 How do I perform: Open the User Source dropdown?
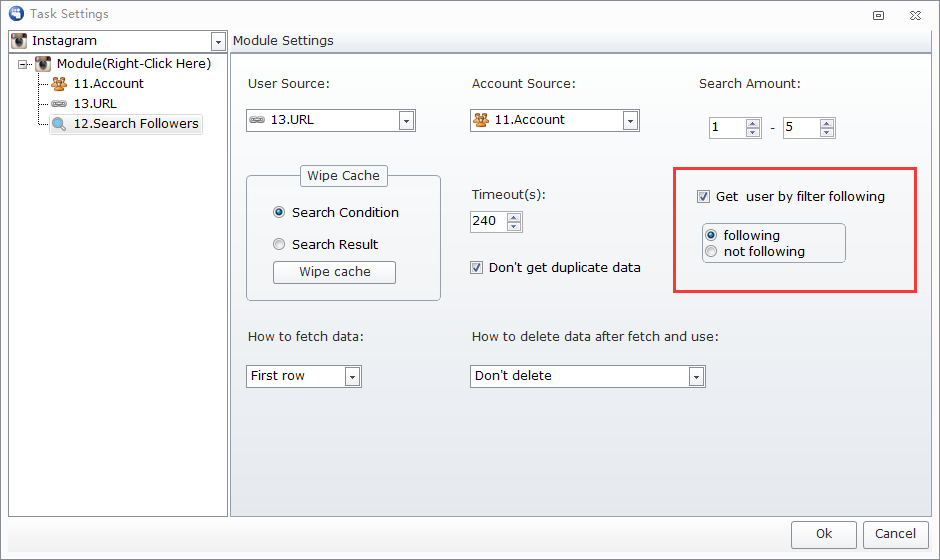(x=406, y=120)
